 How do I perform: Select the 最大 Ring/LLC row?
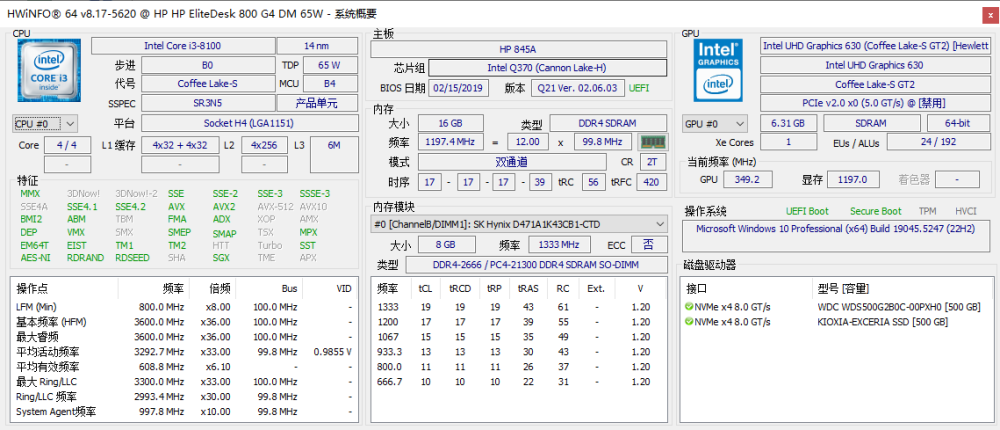184,382
